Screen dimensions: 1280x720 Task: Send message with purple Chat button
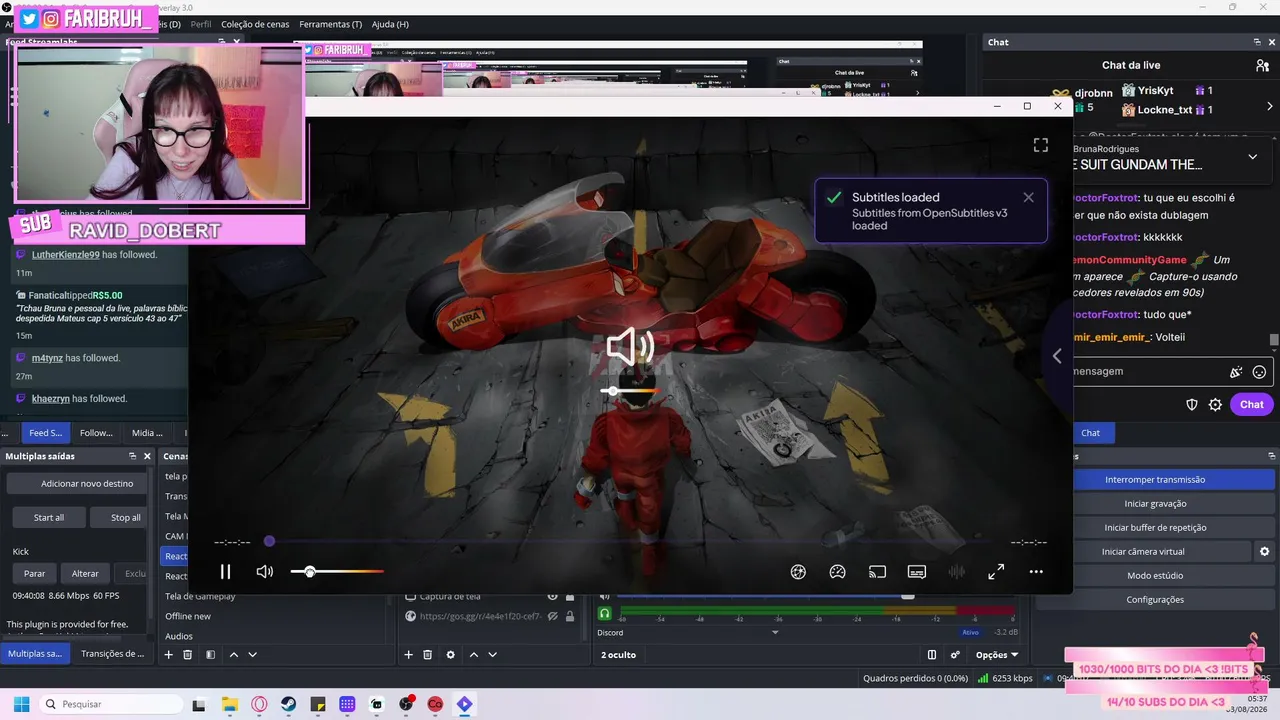1252,405
